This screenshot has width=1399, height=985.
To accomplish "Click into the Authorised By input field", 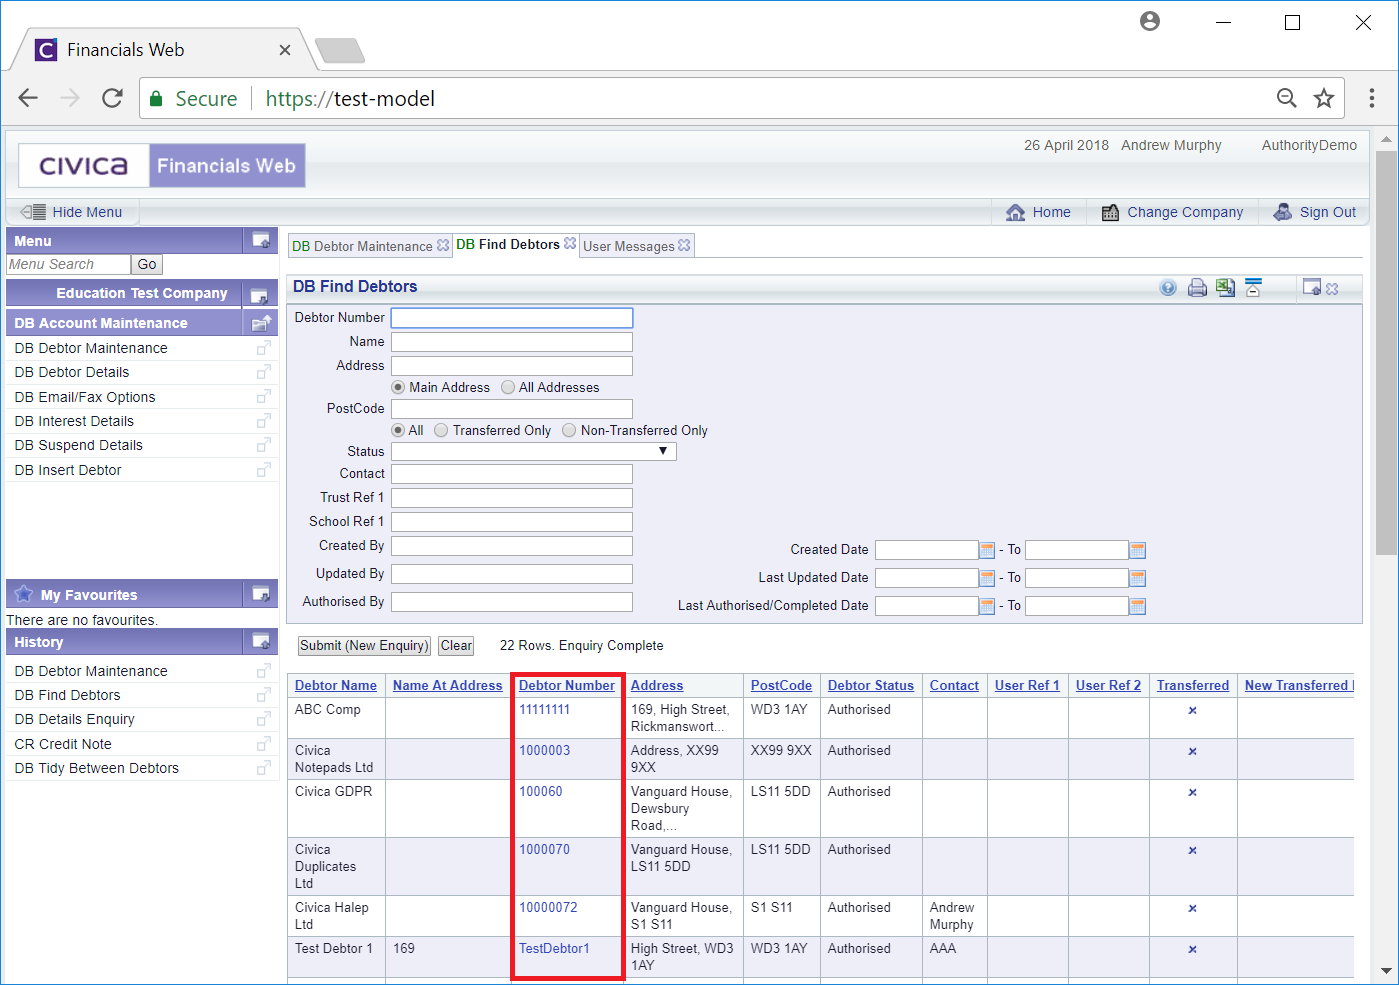I will click(x=512, y=602).
